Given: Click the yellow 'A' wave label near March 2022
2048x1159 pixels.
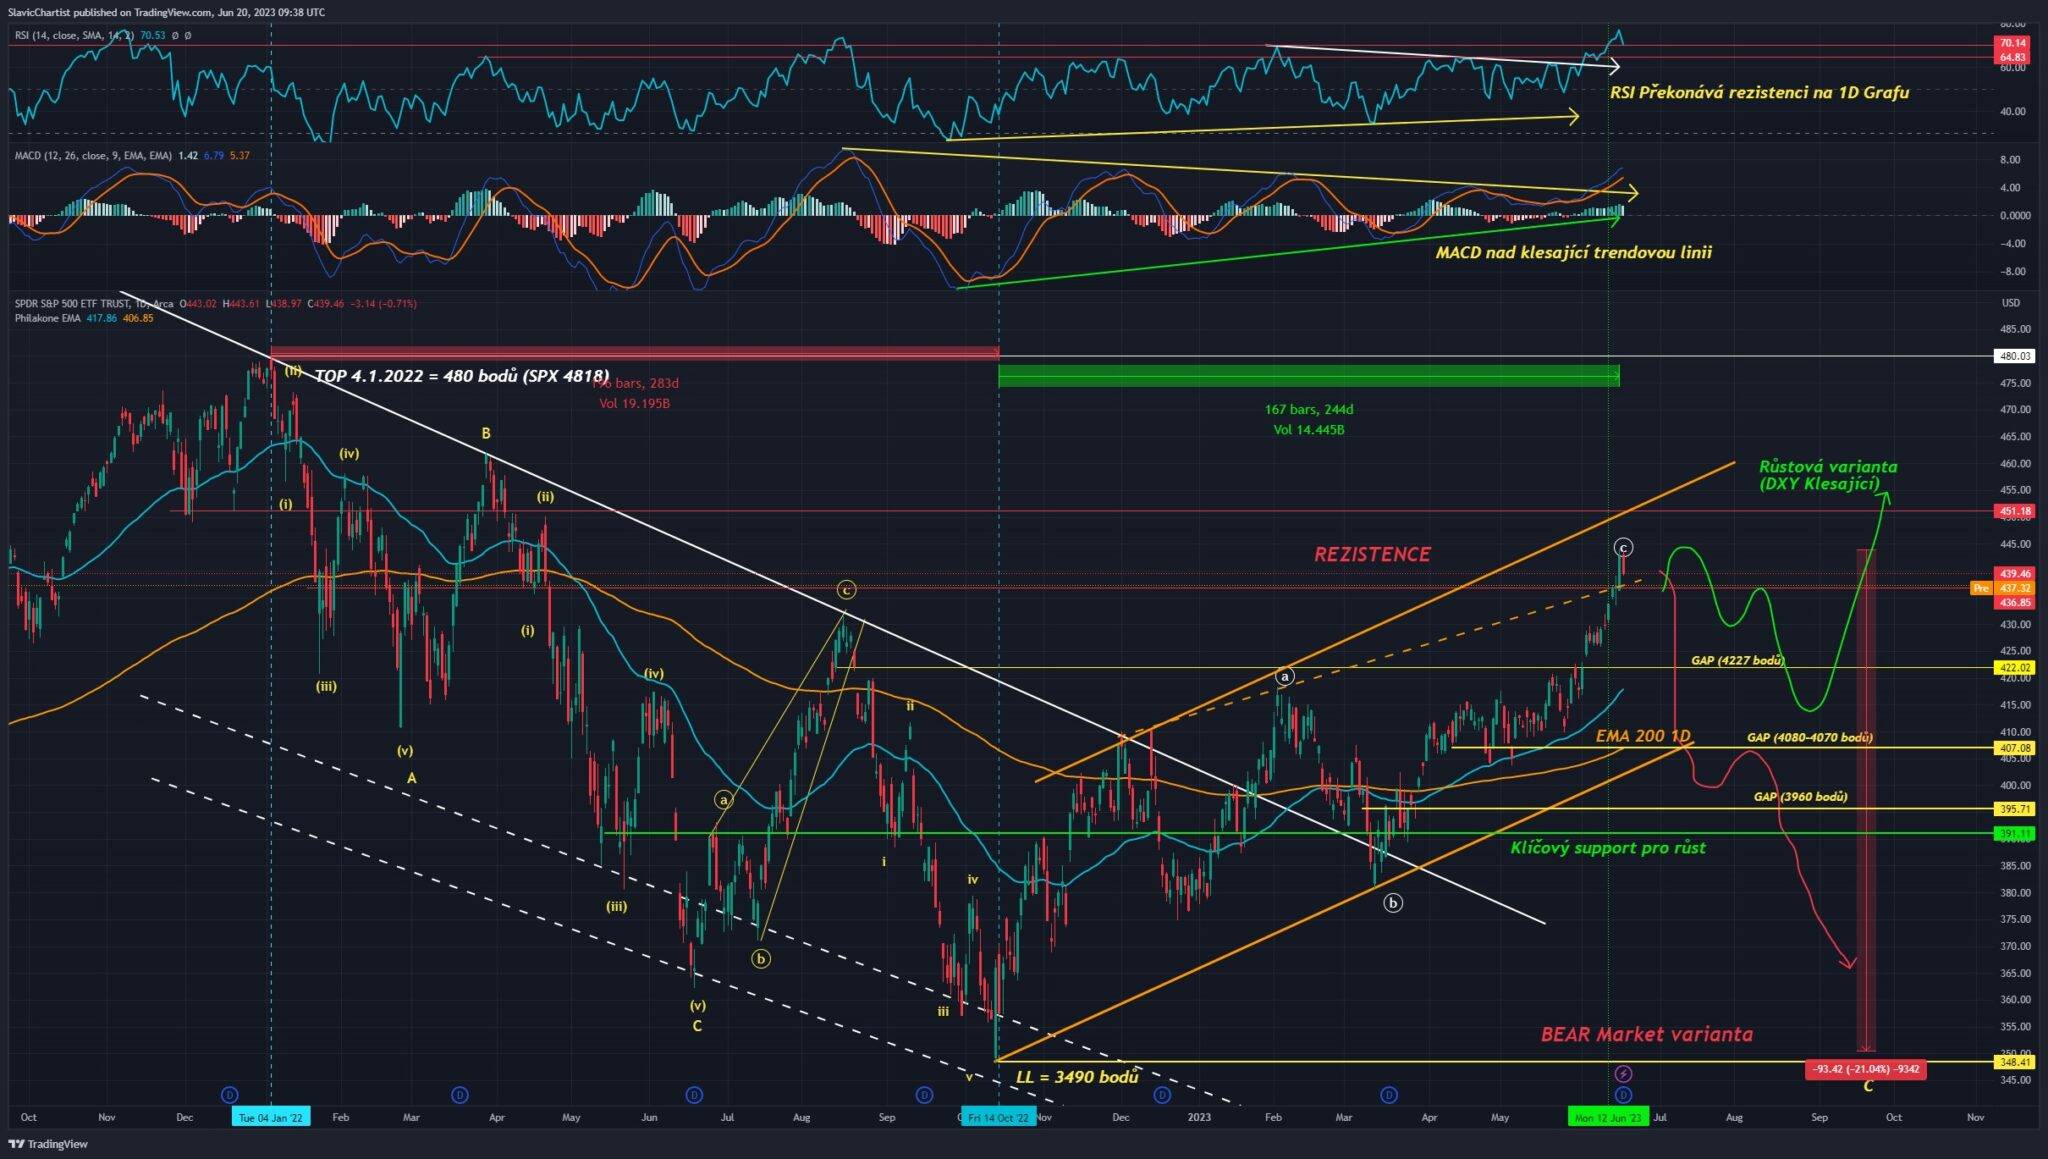Looking at the screenshot, I should [411, 778].
